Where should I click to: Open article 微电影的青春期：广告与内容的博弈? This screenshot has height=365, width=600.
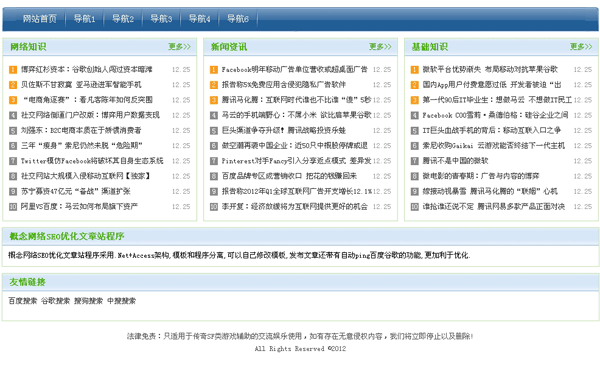[x=481, y=176]
